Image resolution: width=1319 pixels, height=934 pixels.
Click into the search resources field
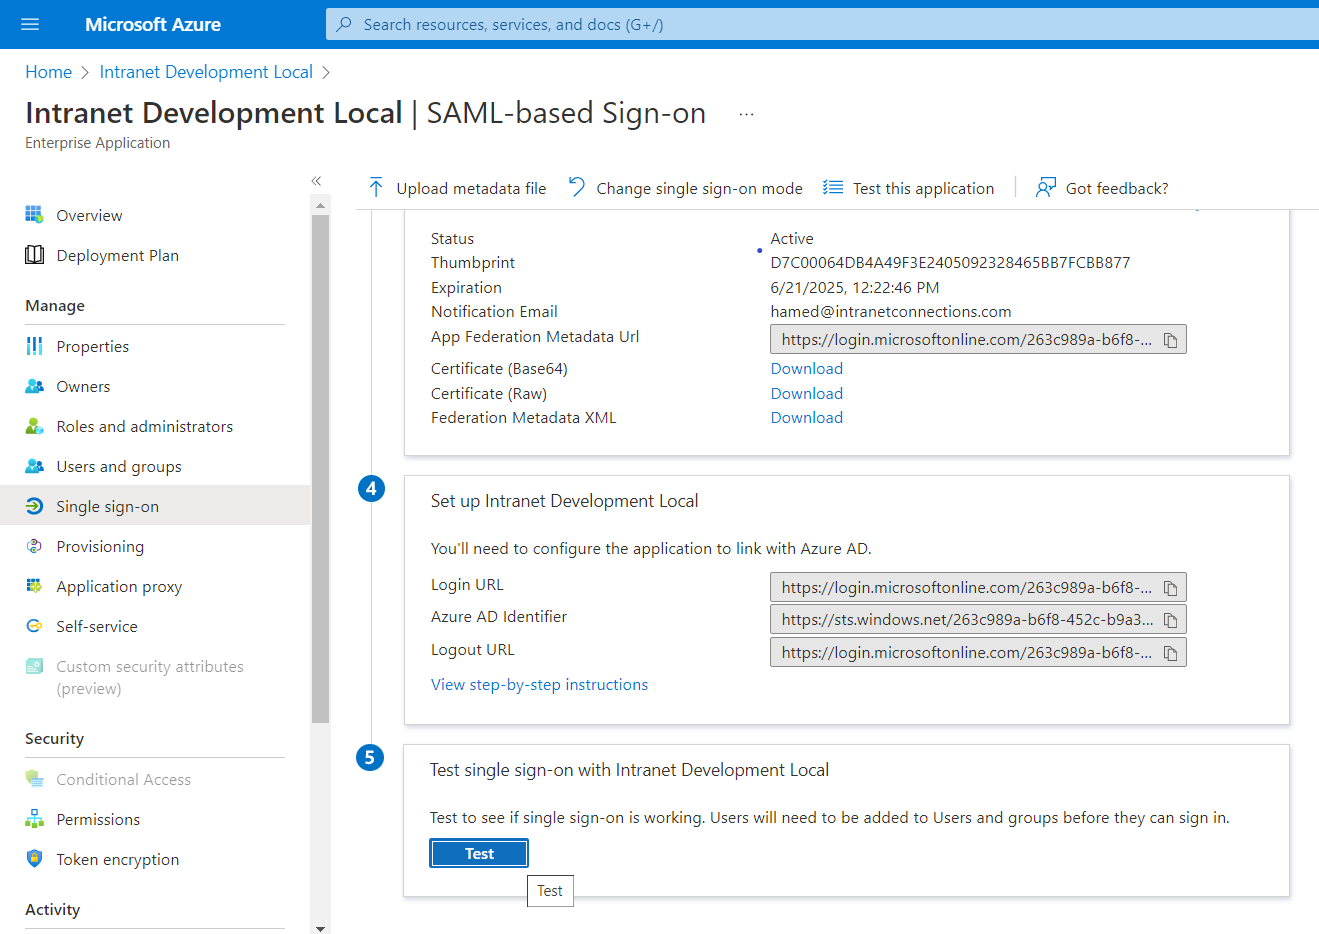pos(822,24)
